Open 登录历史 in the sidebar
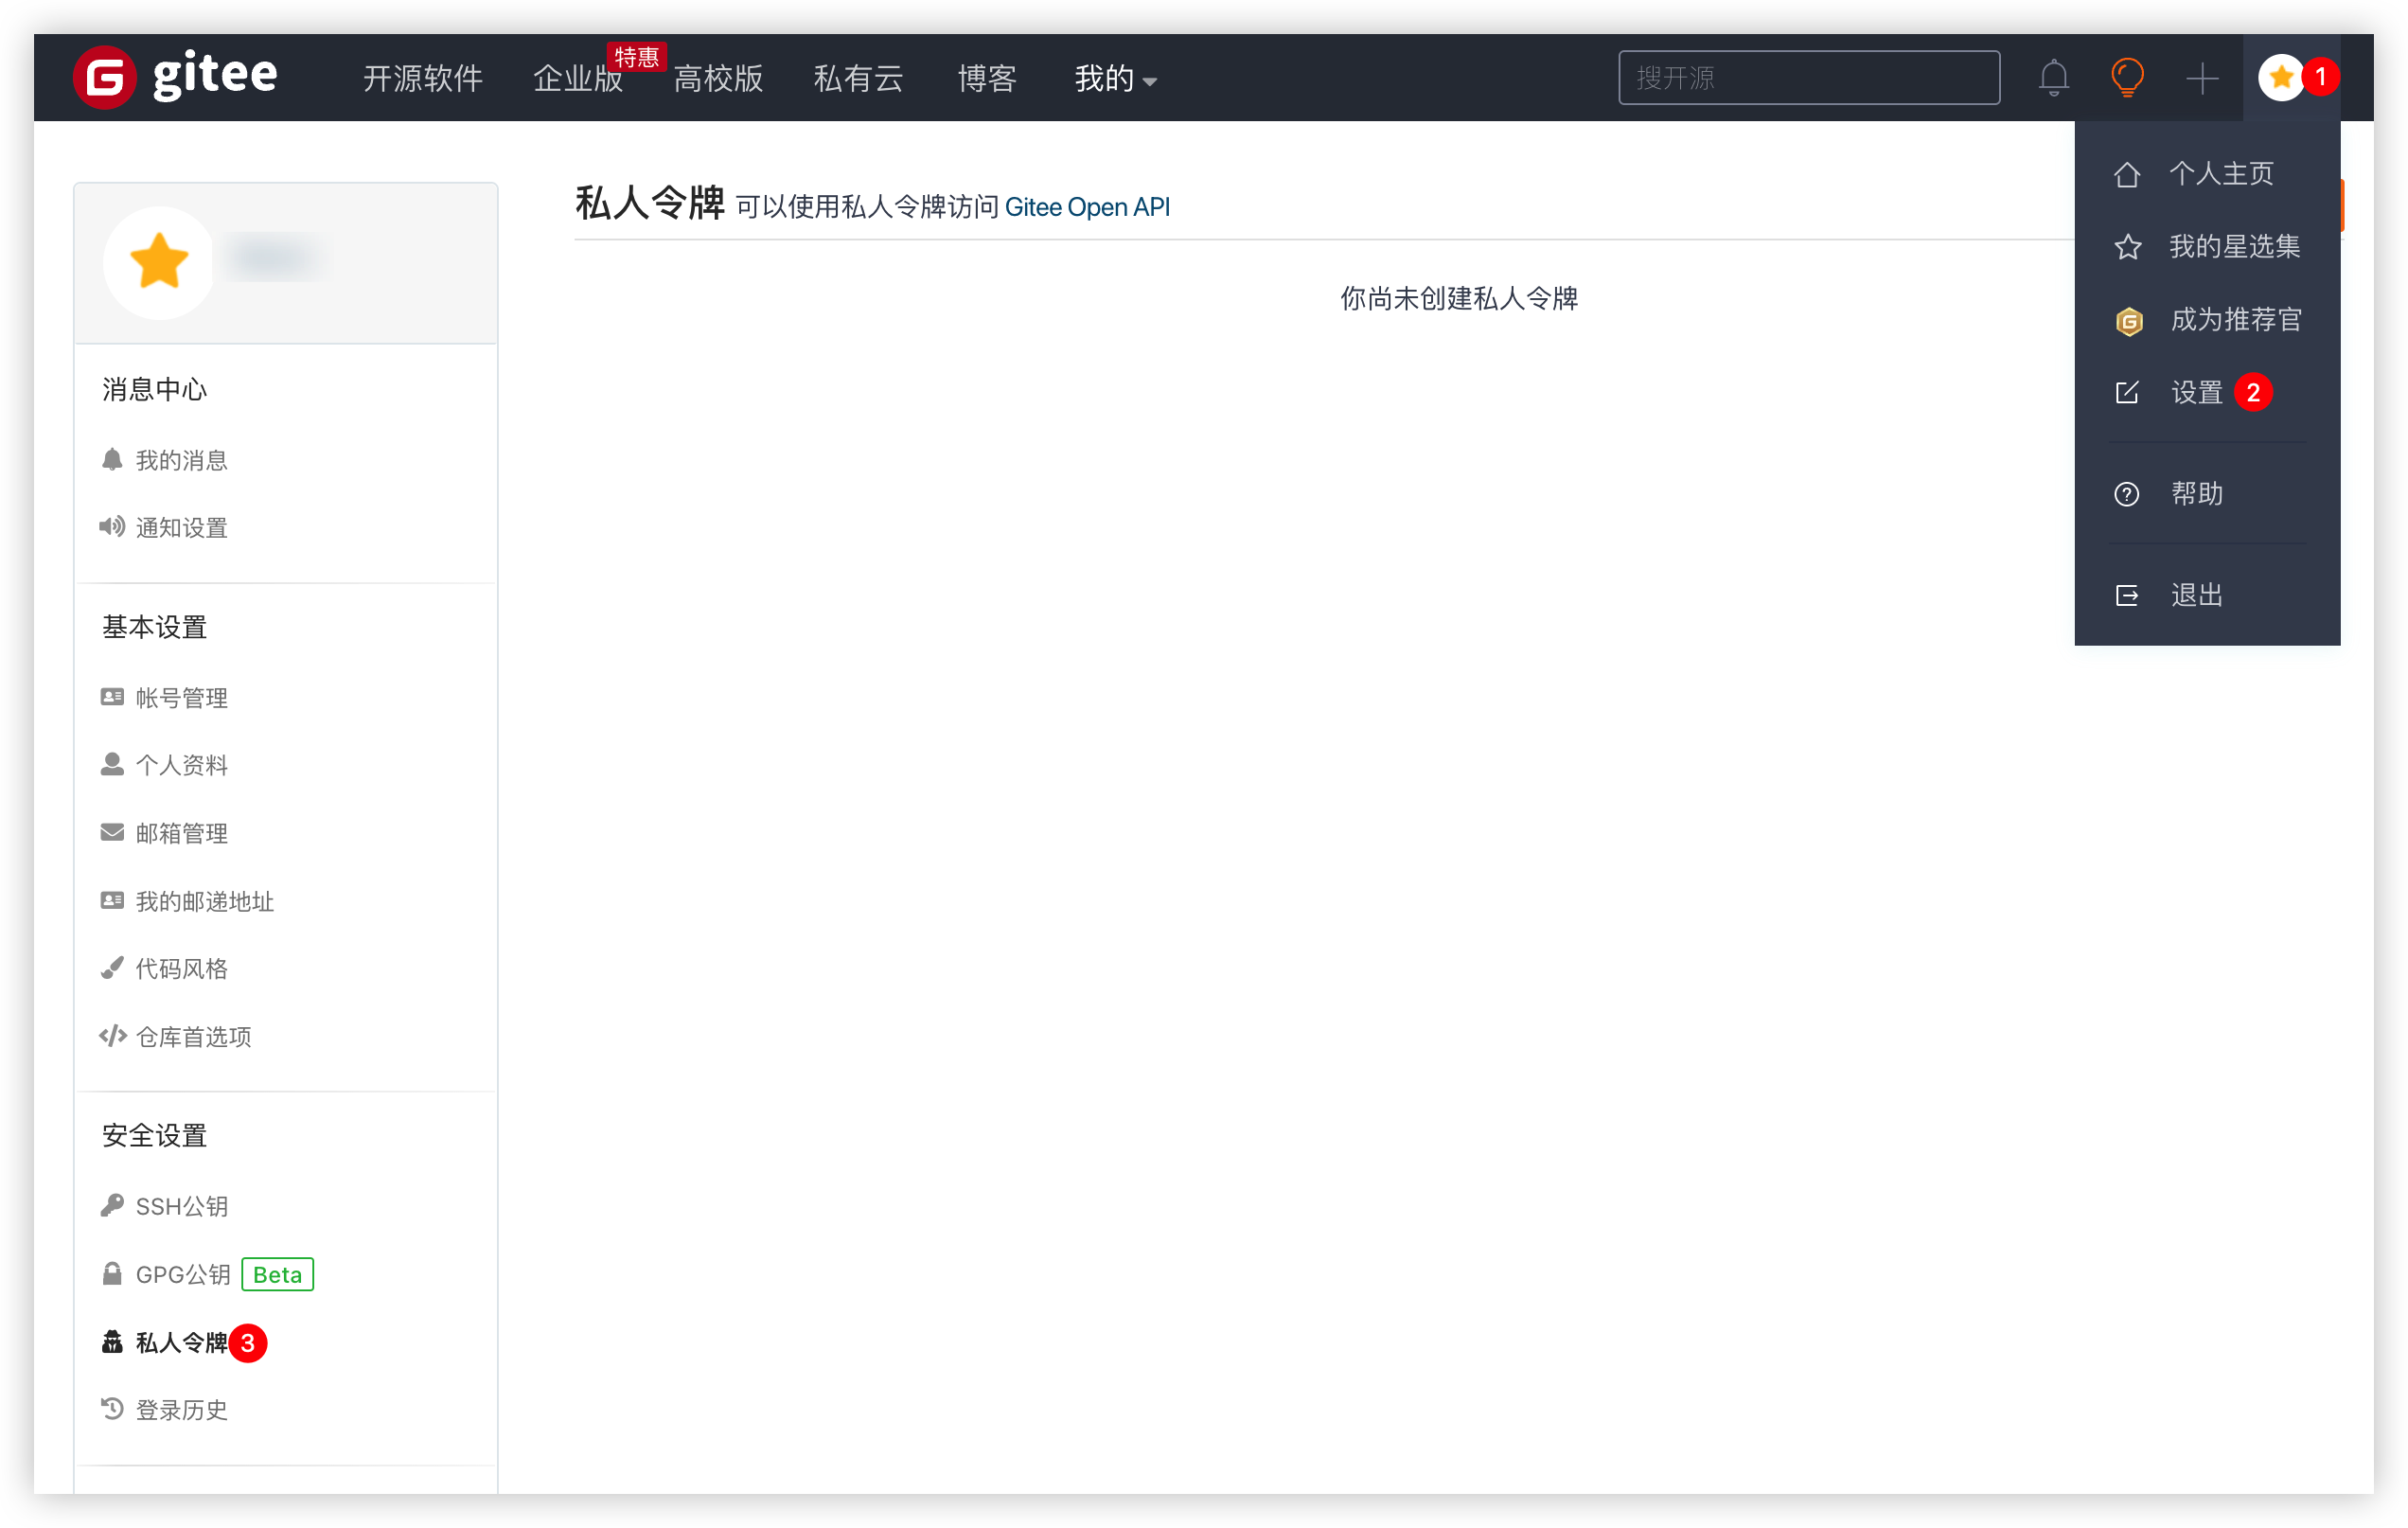This screenshot has height=1528, width=2408. [x=181, y=1409]
